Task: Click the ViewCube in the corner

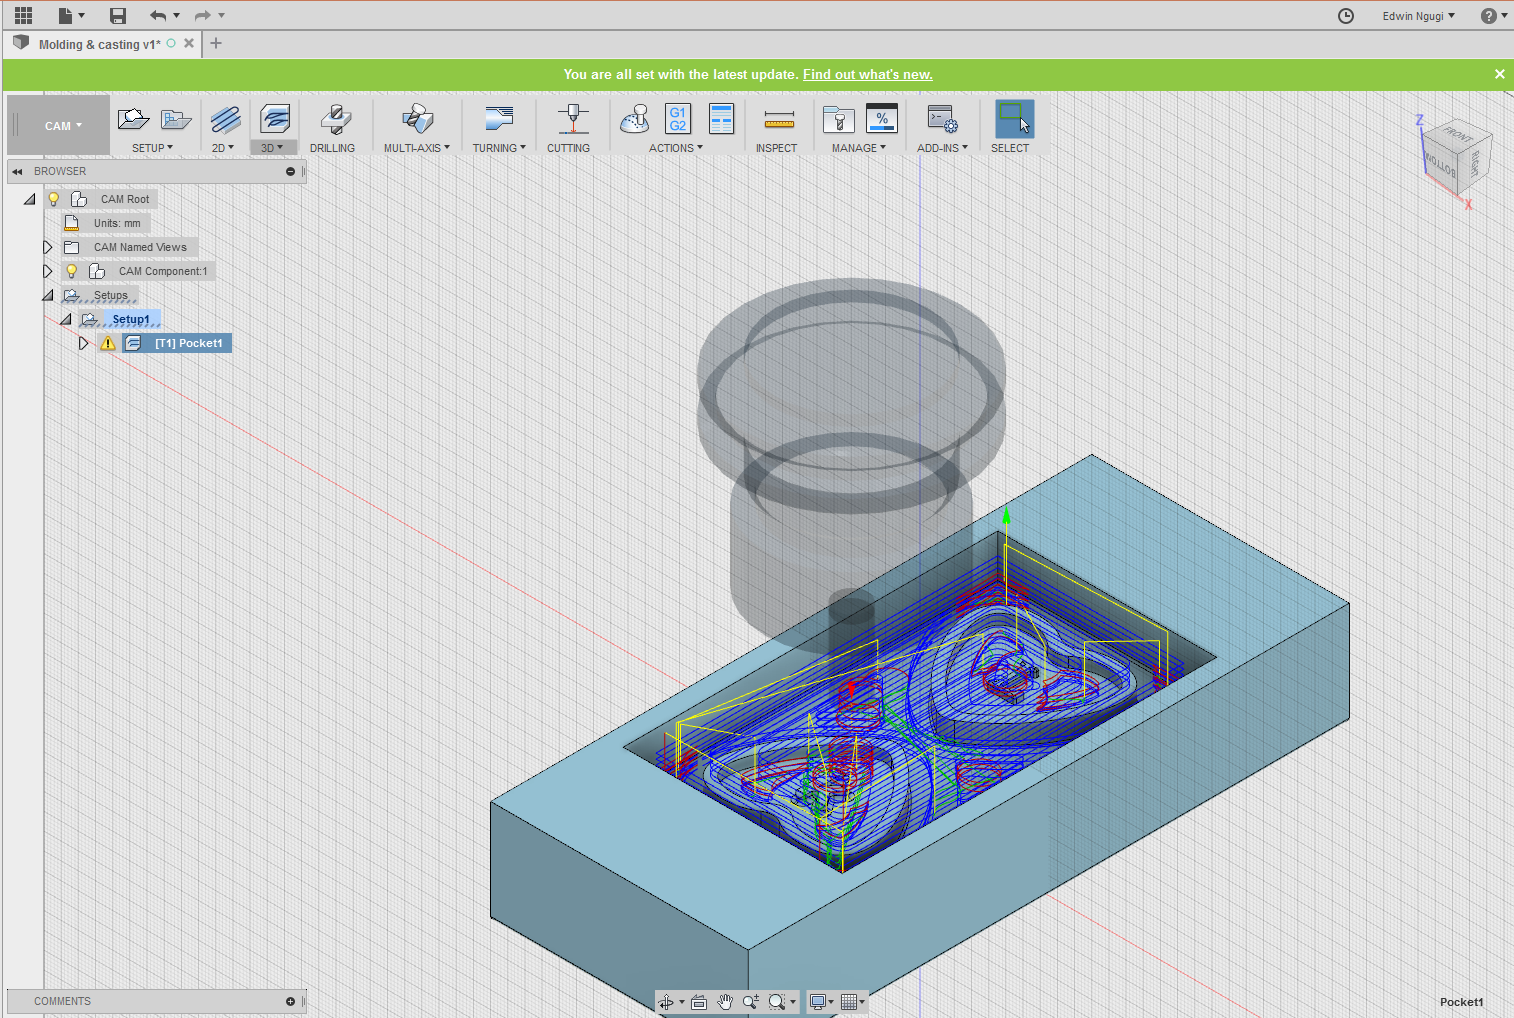Action: click(1456, 157)
